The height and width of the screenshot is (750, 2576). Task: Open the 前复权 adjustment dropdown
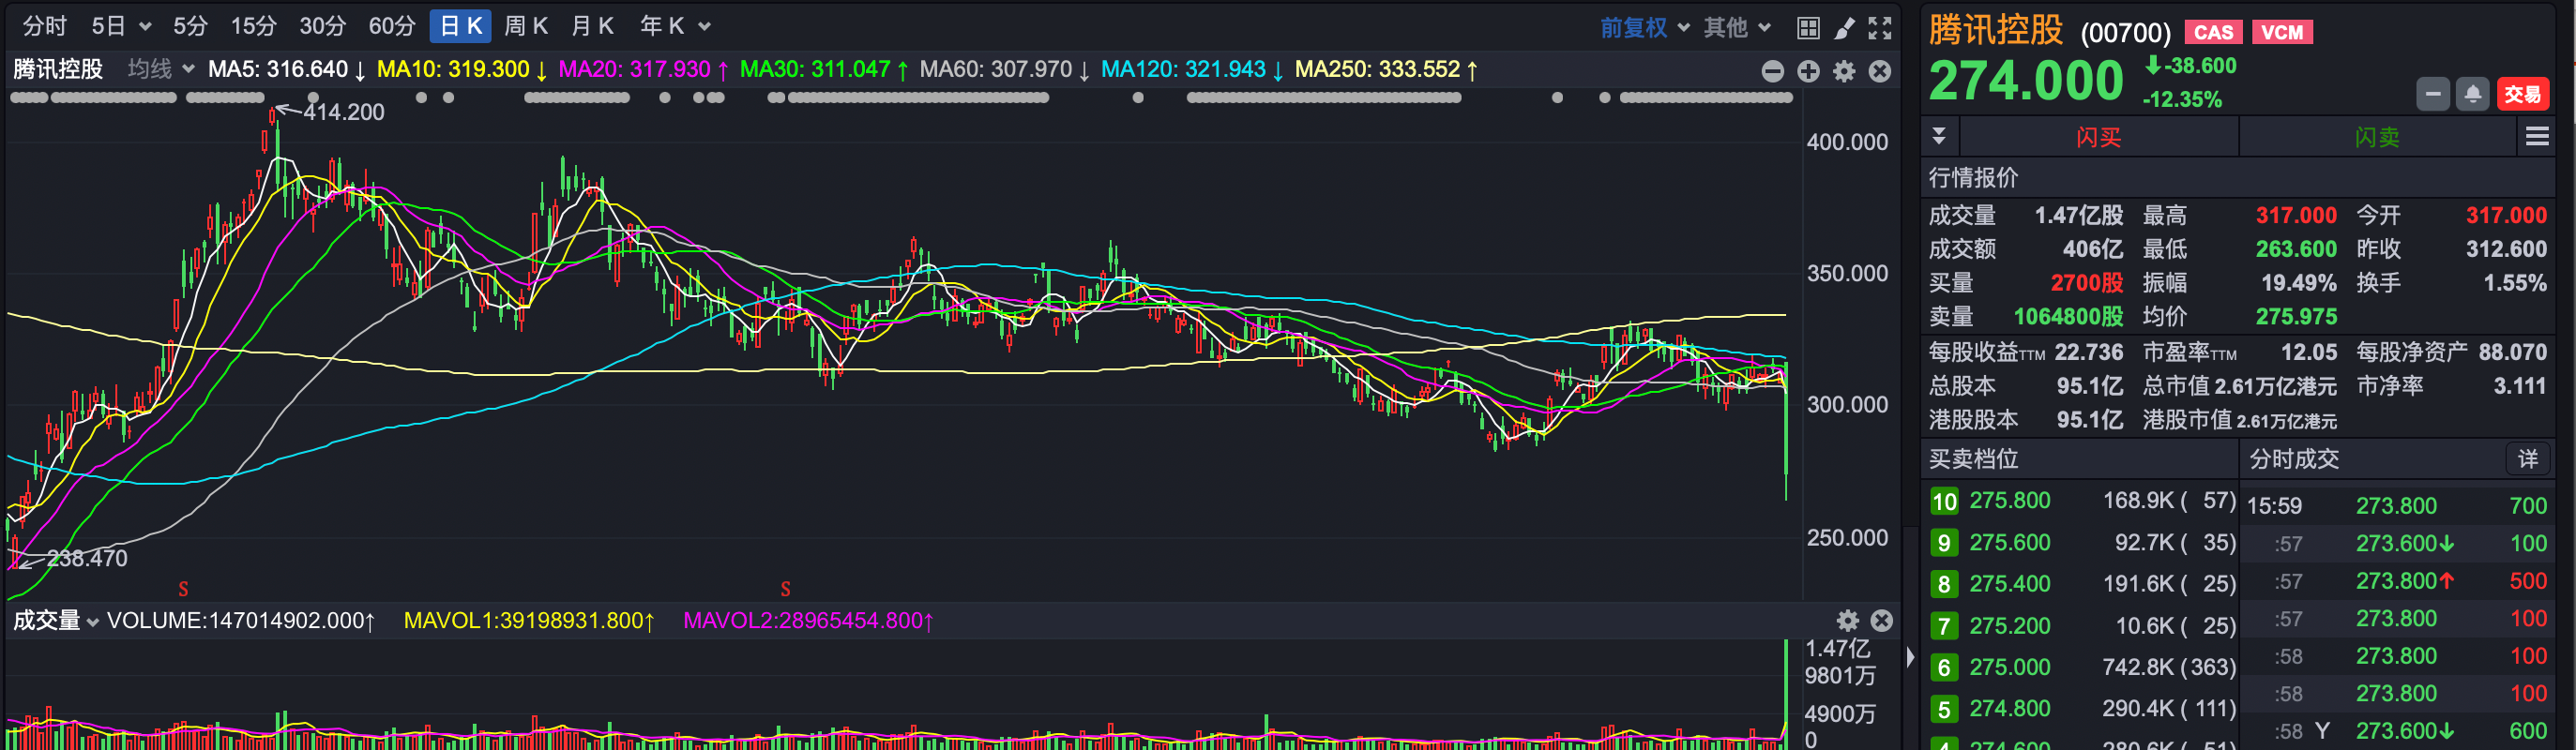pyautogui.click(x=1644, y=27)
